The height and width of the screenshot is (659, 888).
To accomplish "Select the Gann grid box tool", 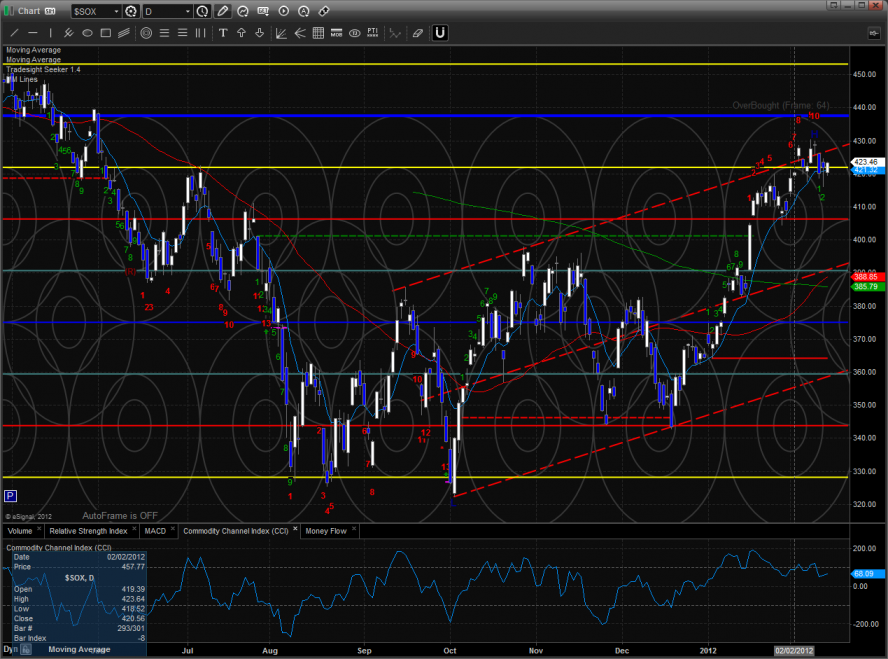I will [318, 33].
